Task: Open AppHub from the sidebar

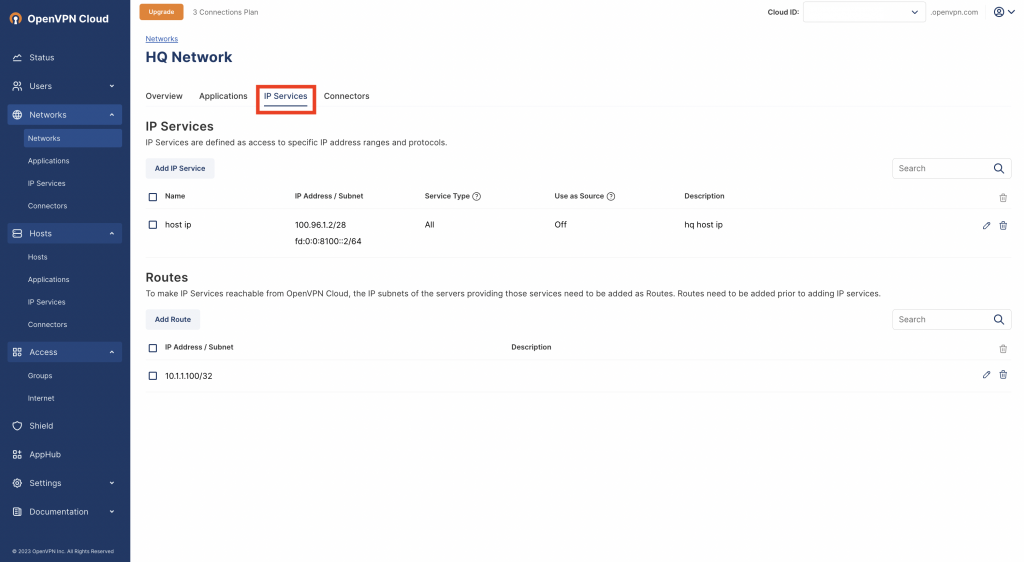Action: (44, 454)
